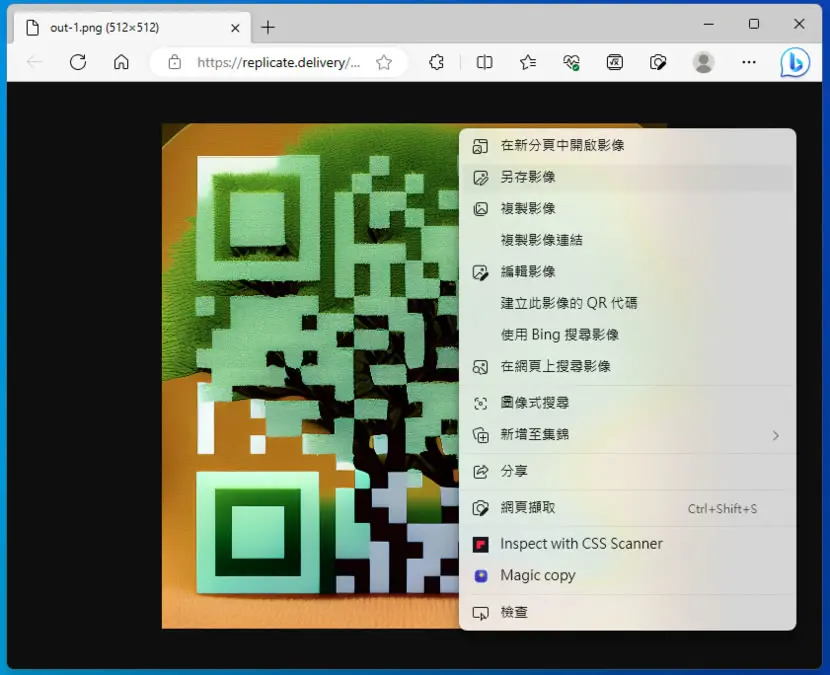Open the Extensions puzzle icon

pyautogui.click(x=436, y=62)
